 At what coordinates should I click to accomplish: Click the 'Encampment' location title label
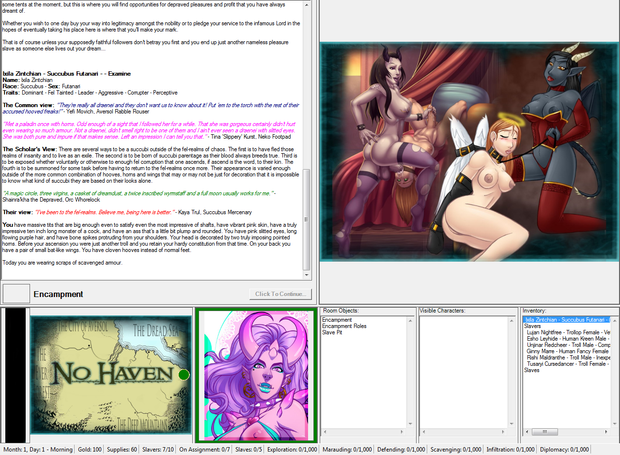point(58,294)
